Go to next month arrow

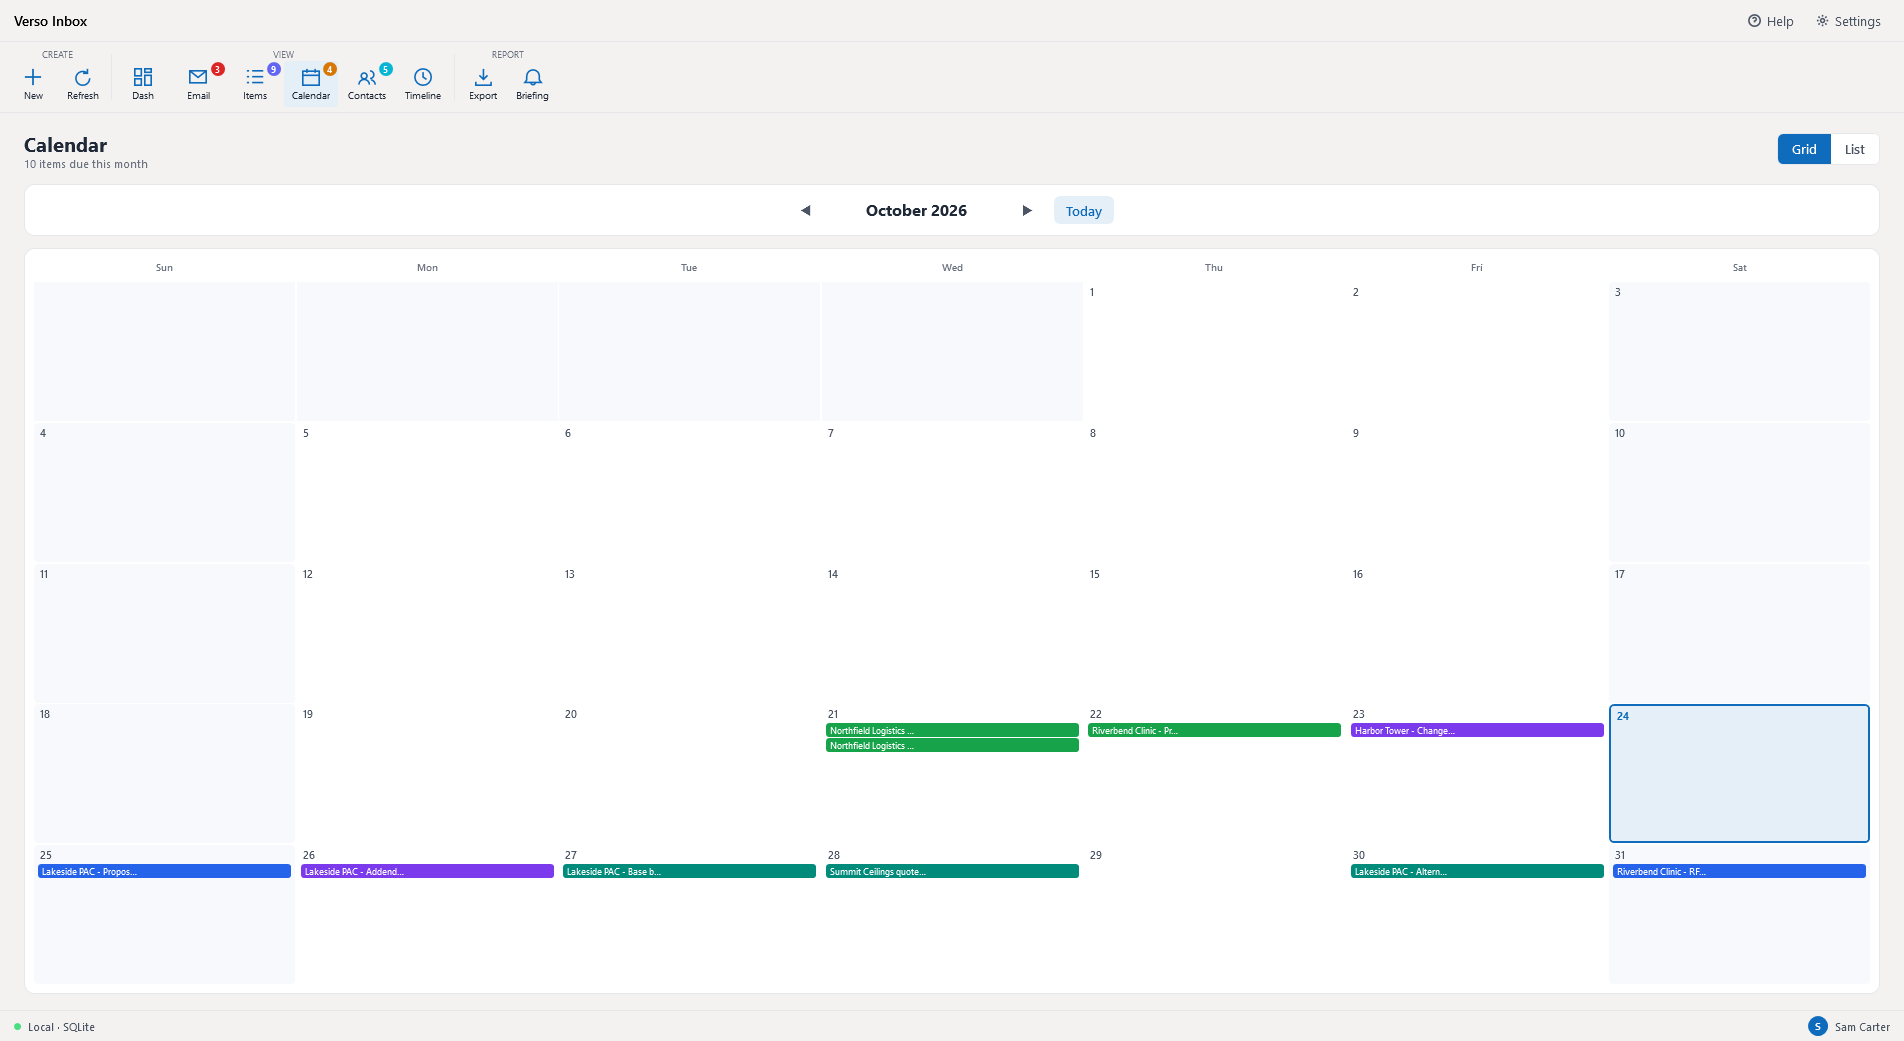(x=1027, y=210)
